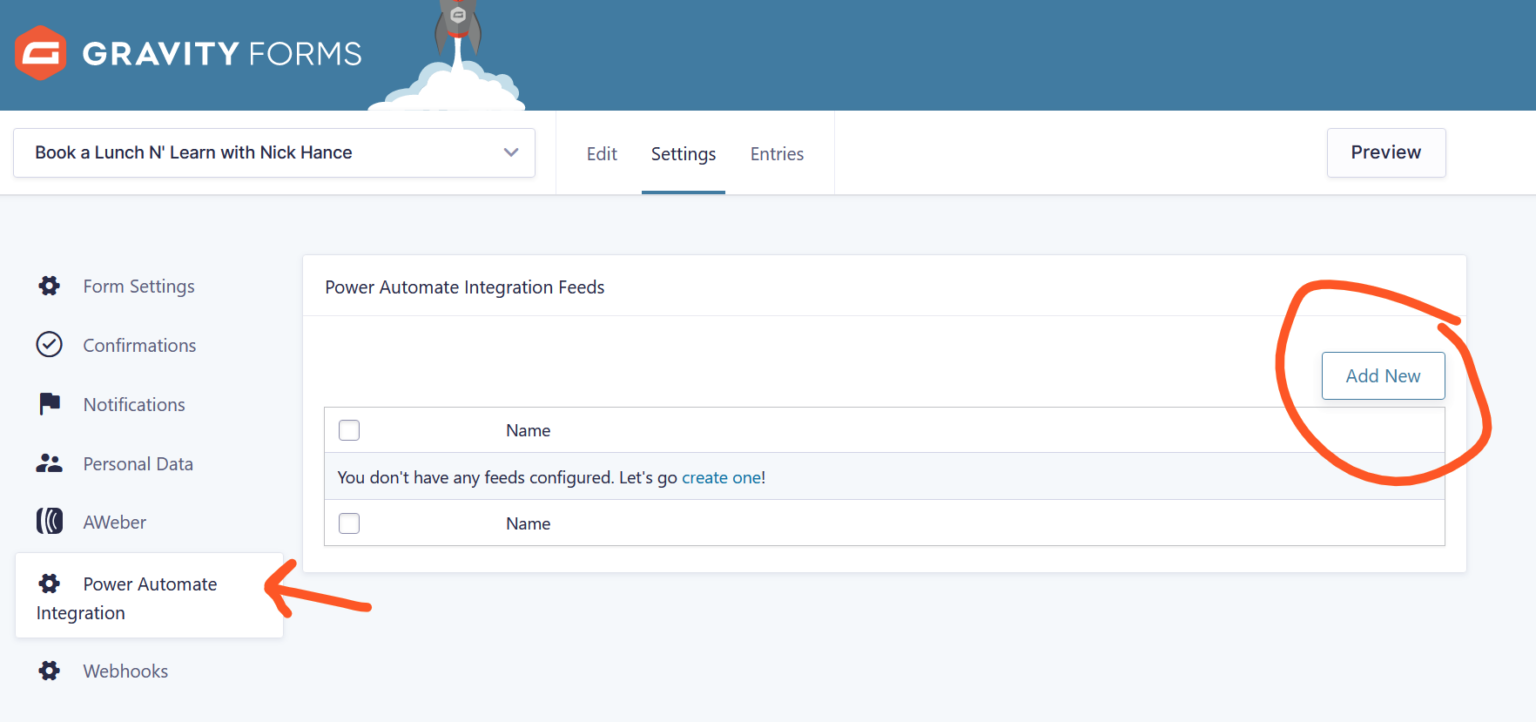Open the Entries tab
Viewport: 1536px width, 722px height.
click(x=777, y=153)
